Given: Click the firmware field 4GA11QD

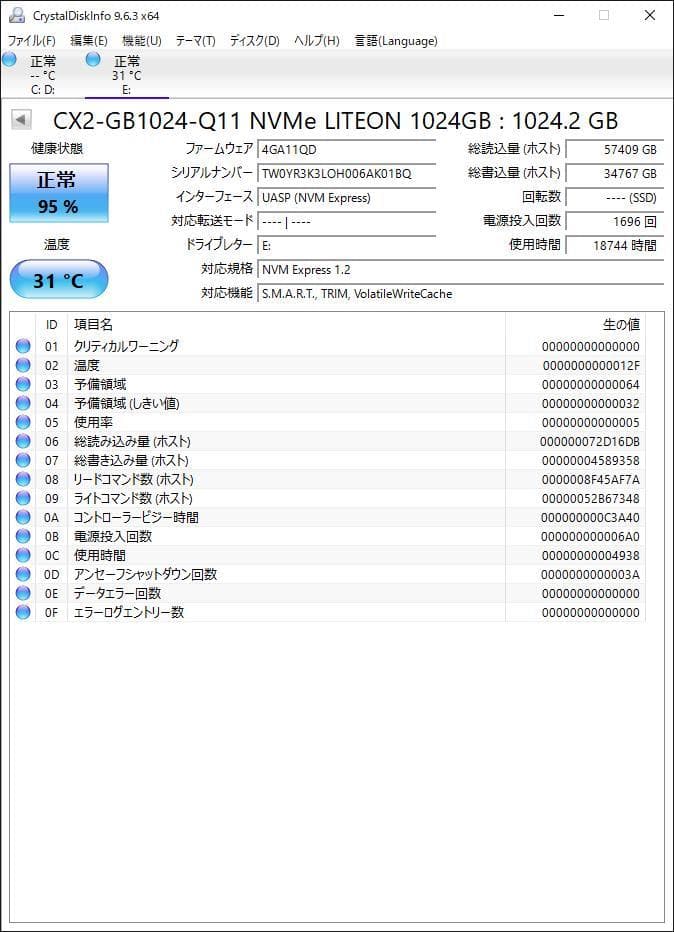Looking at the screenshot, I should [347, 149].
